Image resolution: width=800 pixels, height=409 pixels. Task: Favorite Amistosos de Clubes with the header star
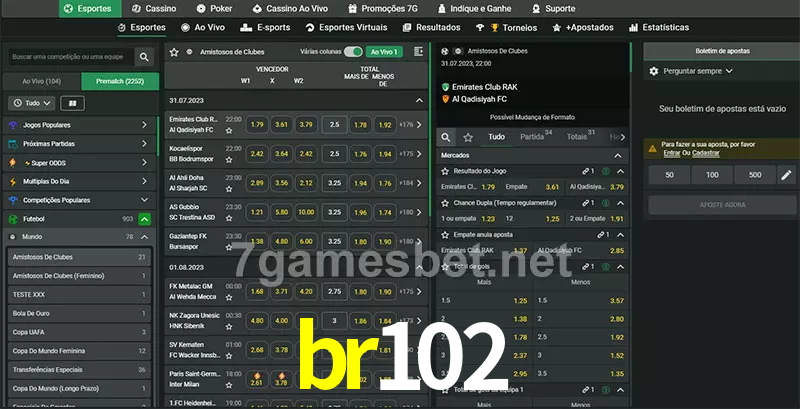(174, 51)
